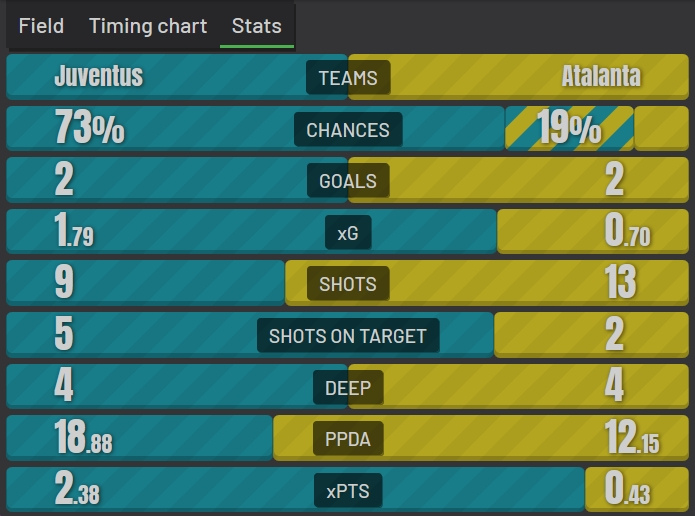Switch to the Field tab
Screen dimensions: 695x516
(x=41, y=26)
